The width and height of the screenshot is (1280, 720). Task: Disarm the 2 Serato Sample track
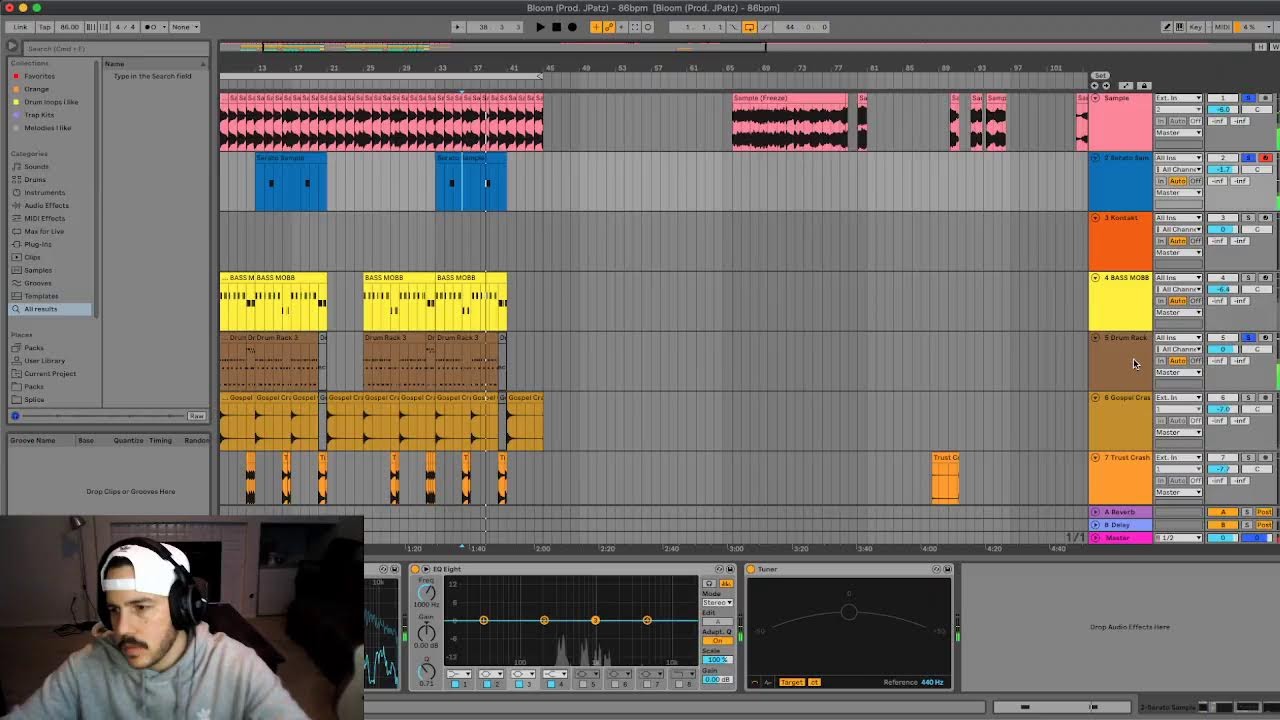point(1266,158)
